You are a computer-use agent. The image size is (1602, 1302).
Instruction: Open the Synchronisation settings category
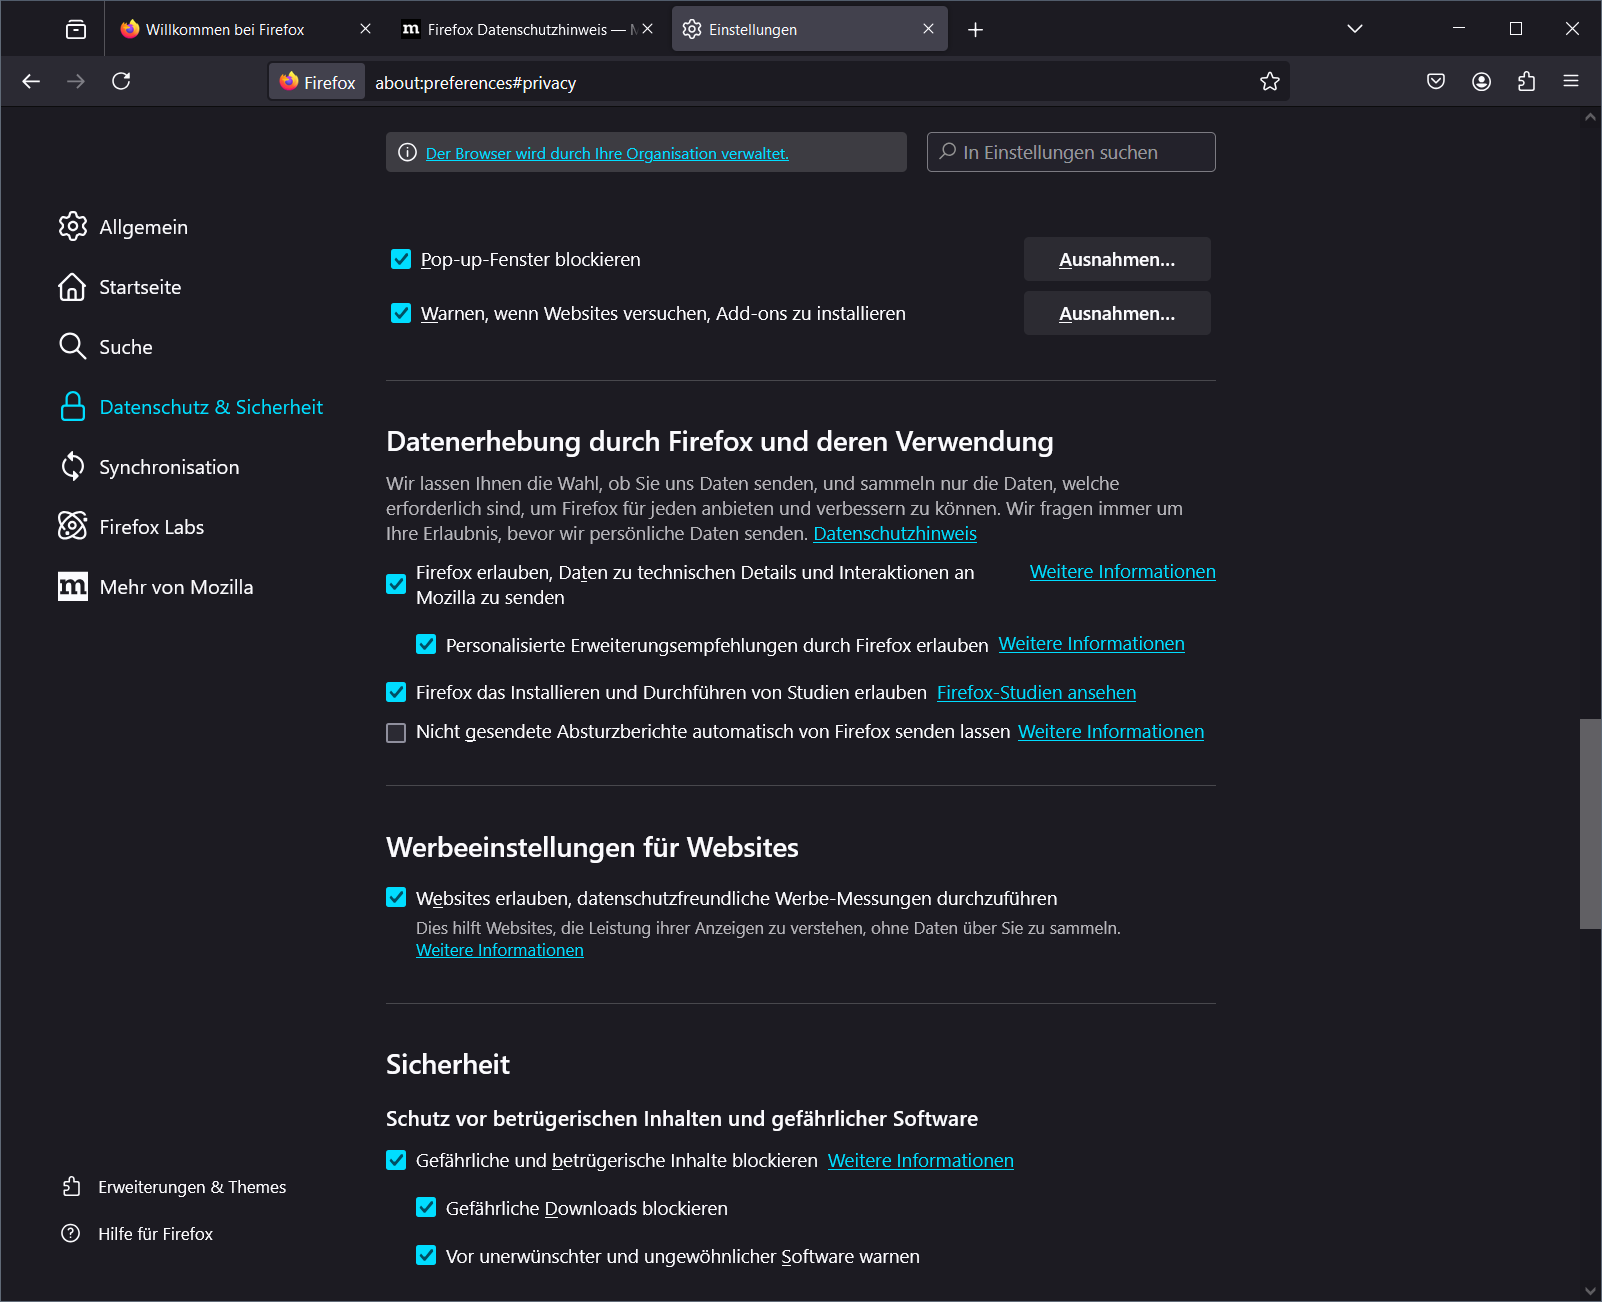(149, 467)
